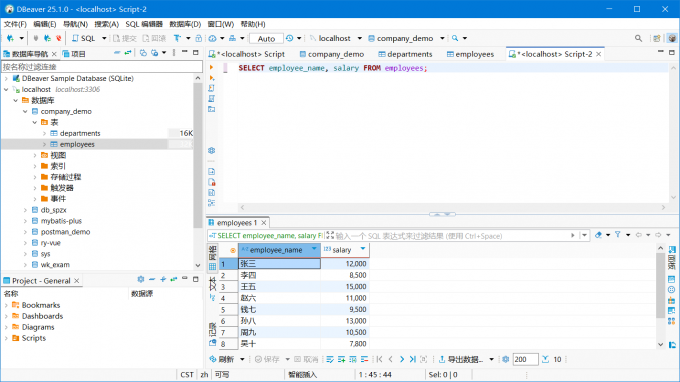
Task: Select the mybatis-plus database
Action: click(x=61, y=221)
